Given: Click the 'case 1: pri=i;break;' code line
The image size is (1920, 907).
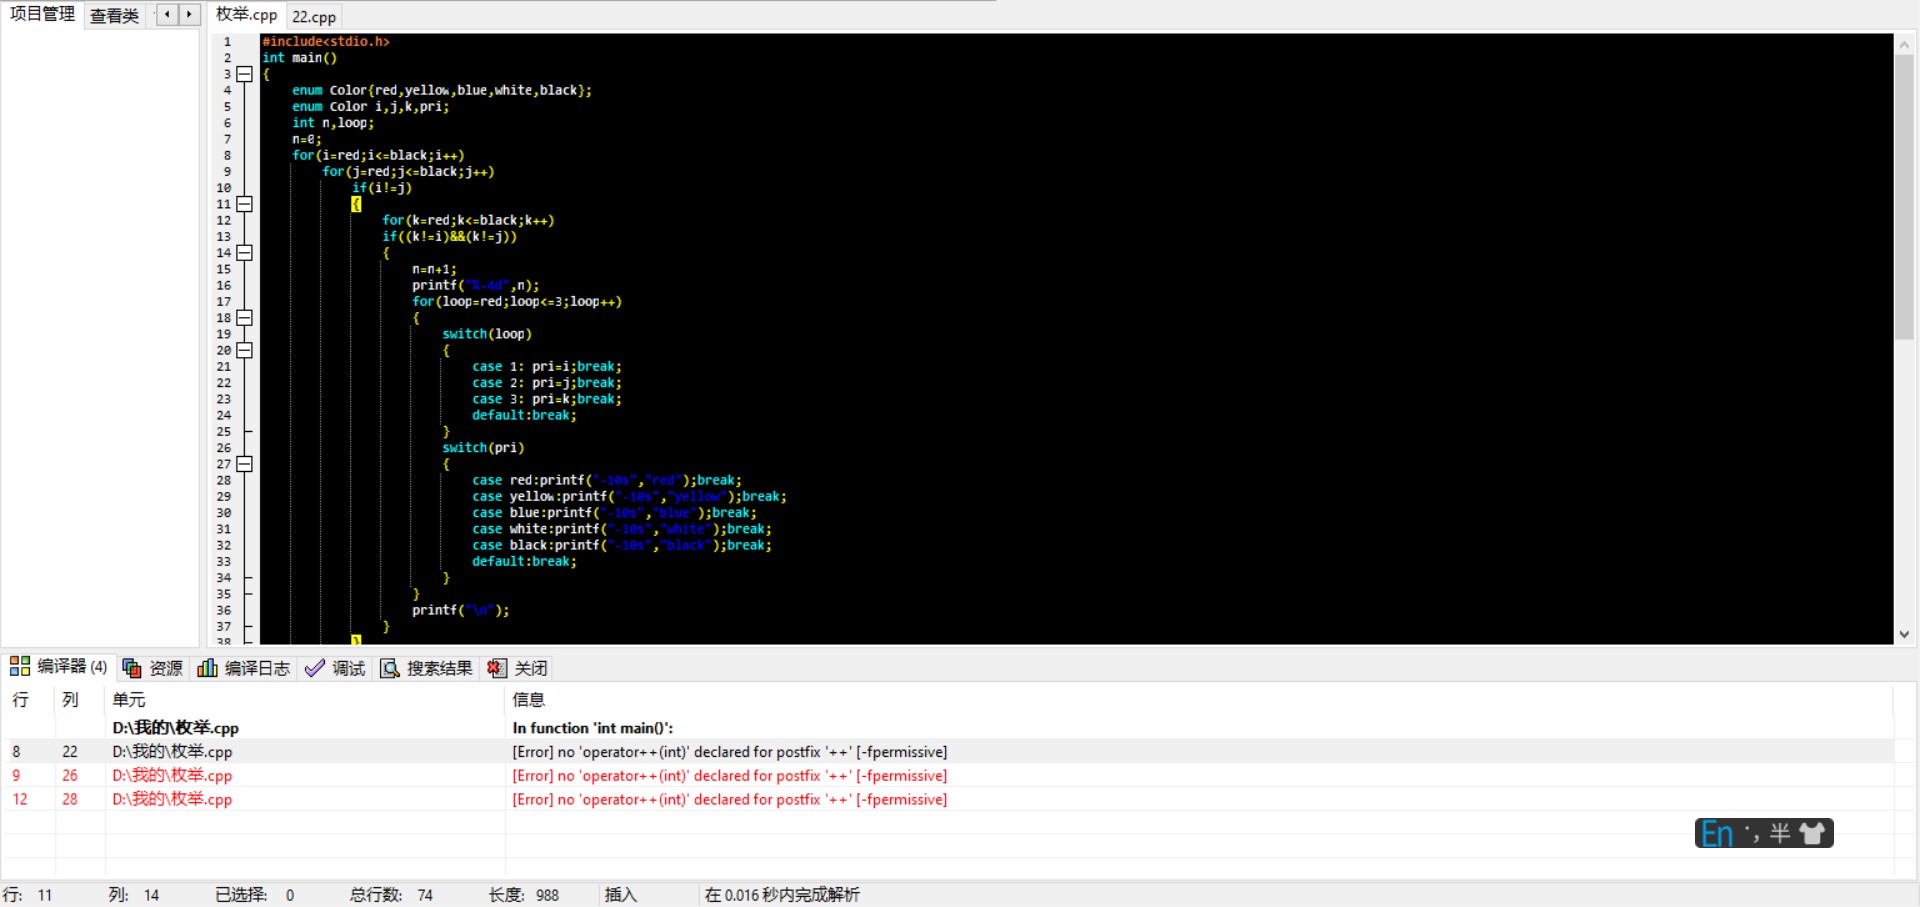Looking at the screenshot, I should tap(547, 366).
